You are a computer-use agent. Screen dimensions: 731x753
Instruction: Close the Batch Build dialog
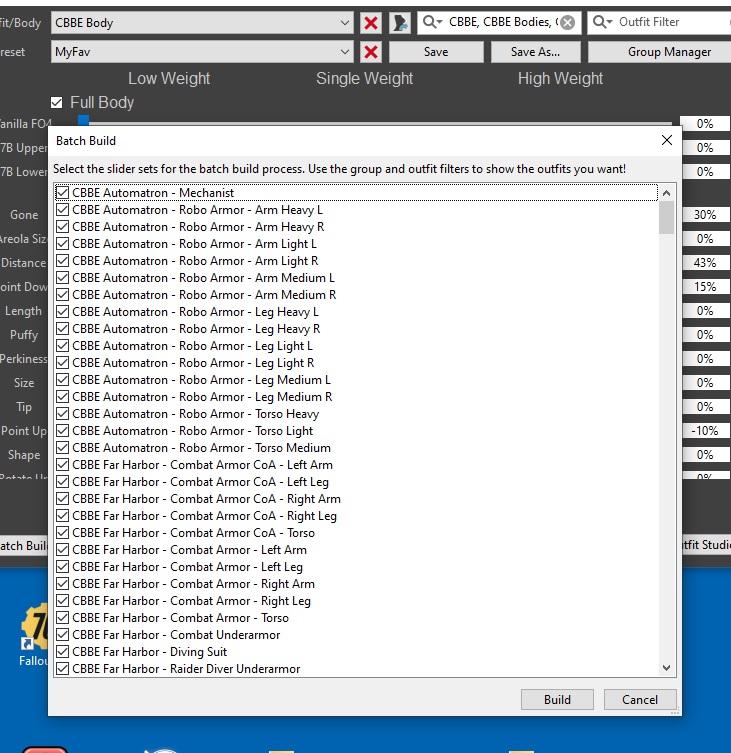[x=667, y=141]
